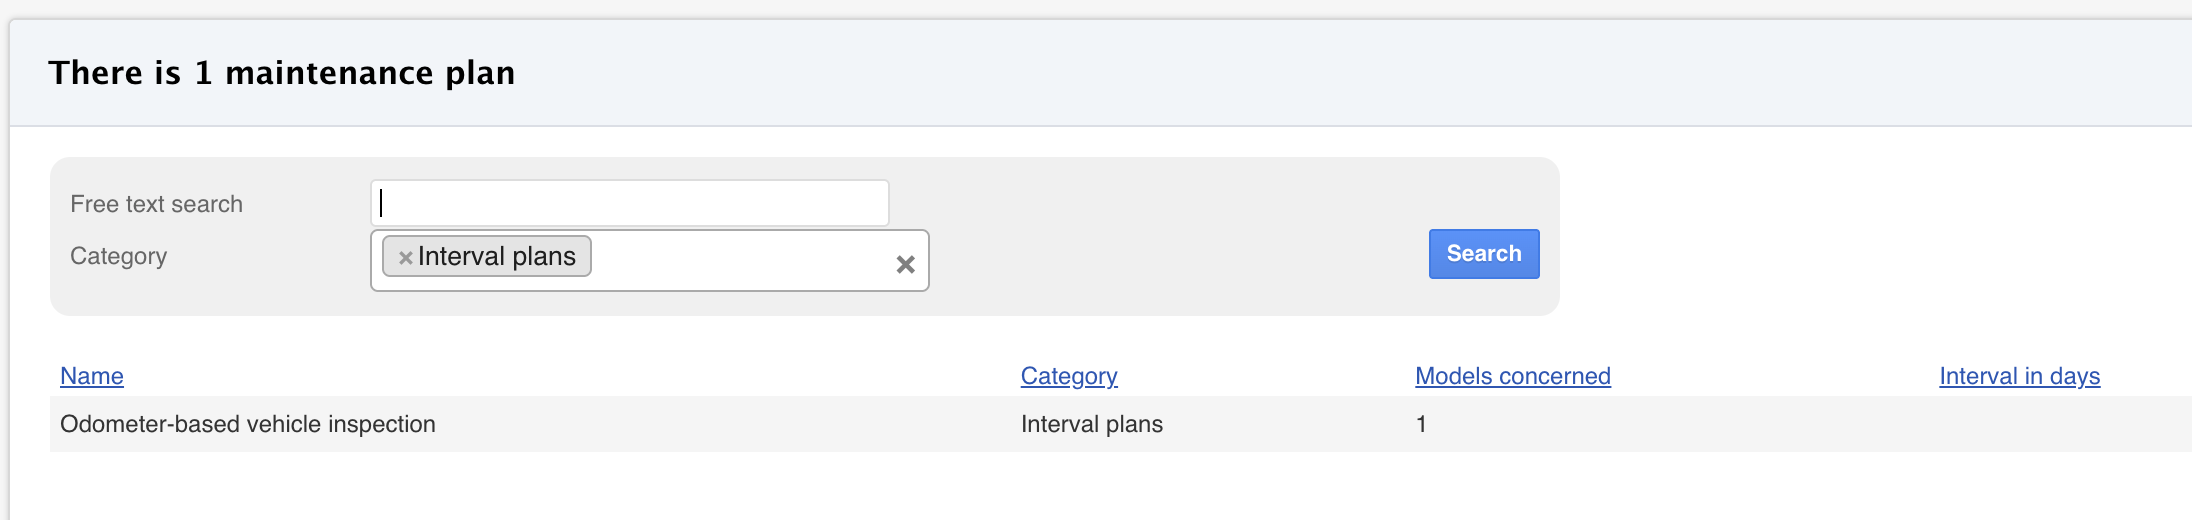Click the models concerned value 1
The height and width of the screenshot is (520, 2192).
click(1421, 424)
